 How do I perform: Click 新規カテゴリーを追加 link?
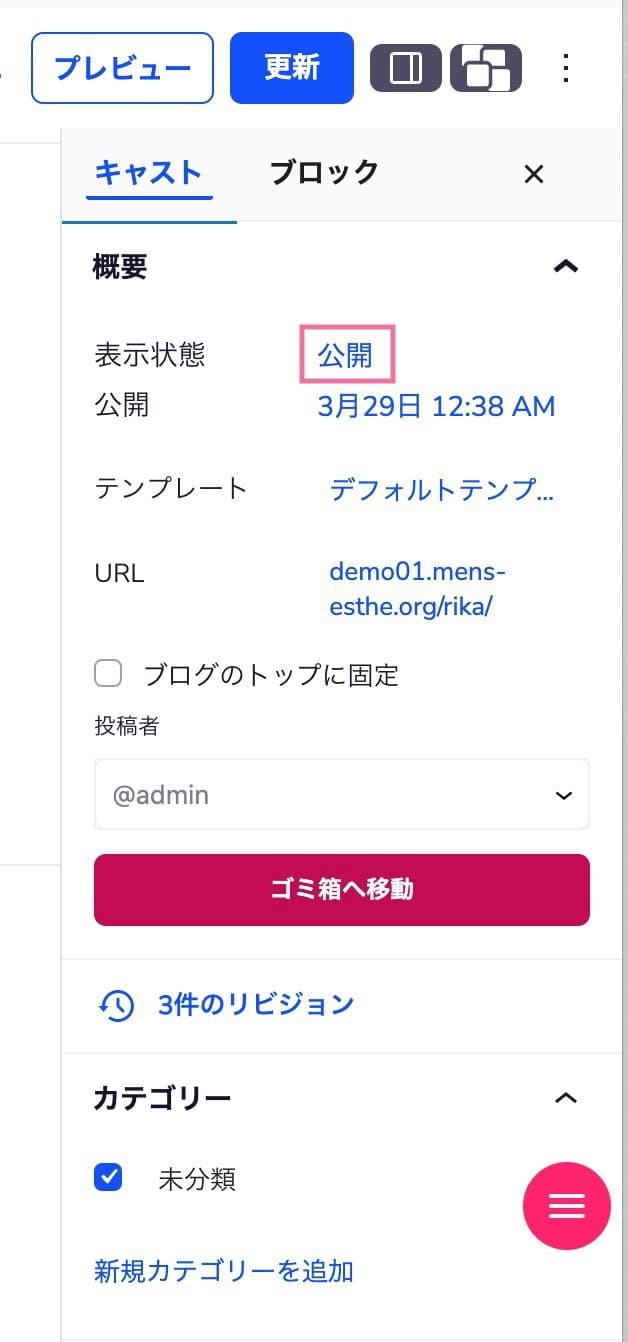pos(223,1271)
